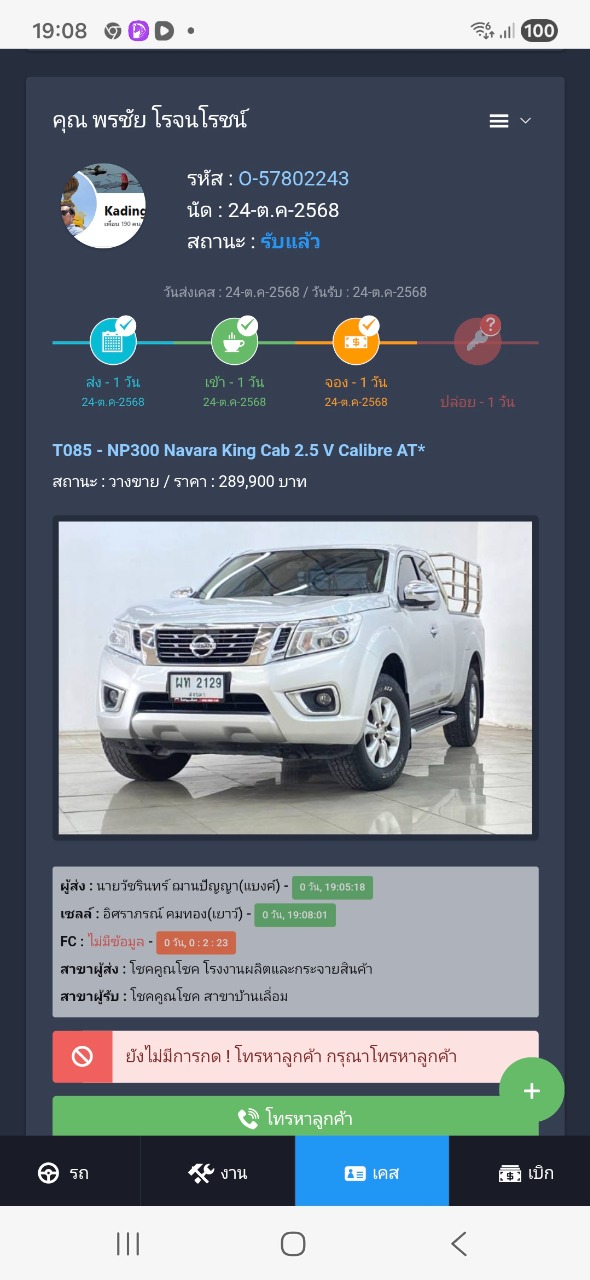Tap the calendar step icon labeled ส่ง

coord(113,342)
